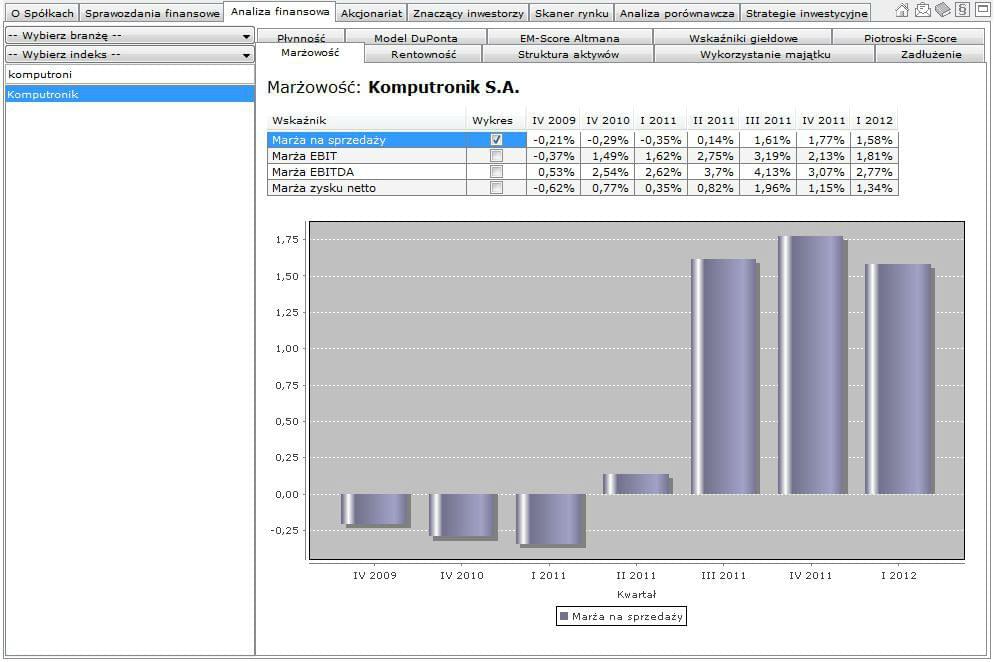995x662 pixels.
Task: Open the 'Wykorzystanie majątku' sub-tab
Action: tap(765, 55)
